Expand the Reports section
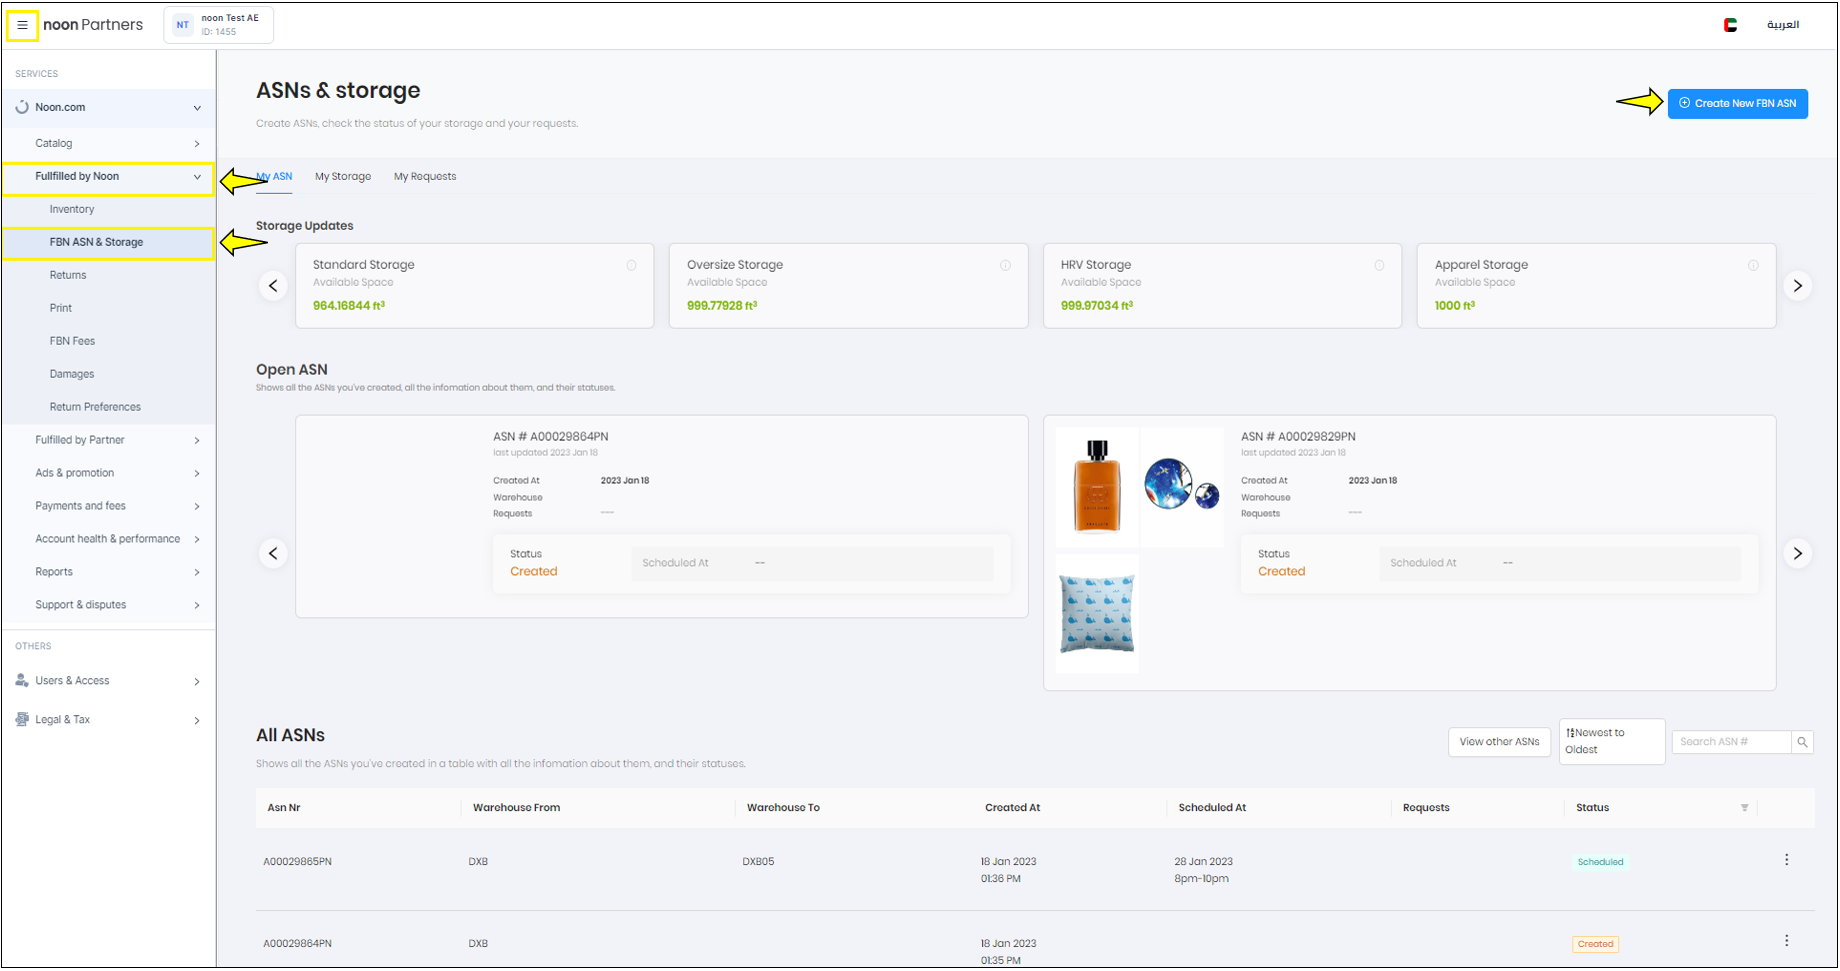This screenshot has width=1840, height=971. click(196, 572)
